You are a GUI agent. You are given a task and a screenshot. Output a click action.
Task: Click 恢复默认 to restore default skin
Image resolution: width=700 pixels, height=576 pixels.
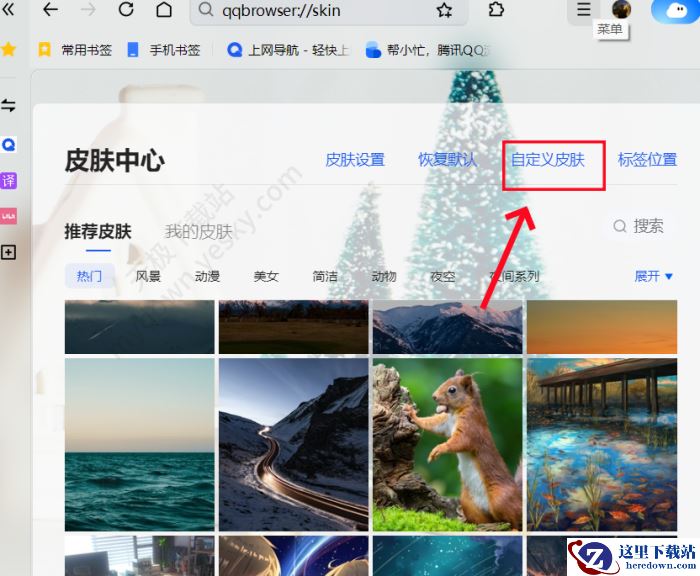447,160
